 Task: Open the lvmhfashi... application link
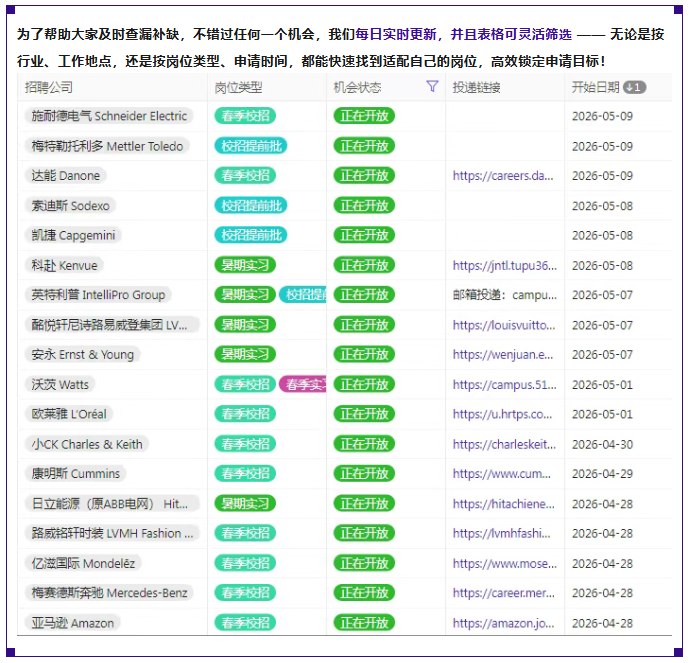coord(501,533)
